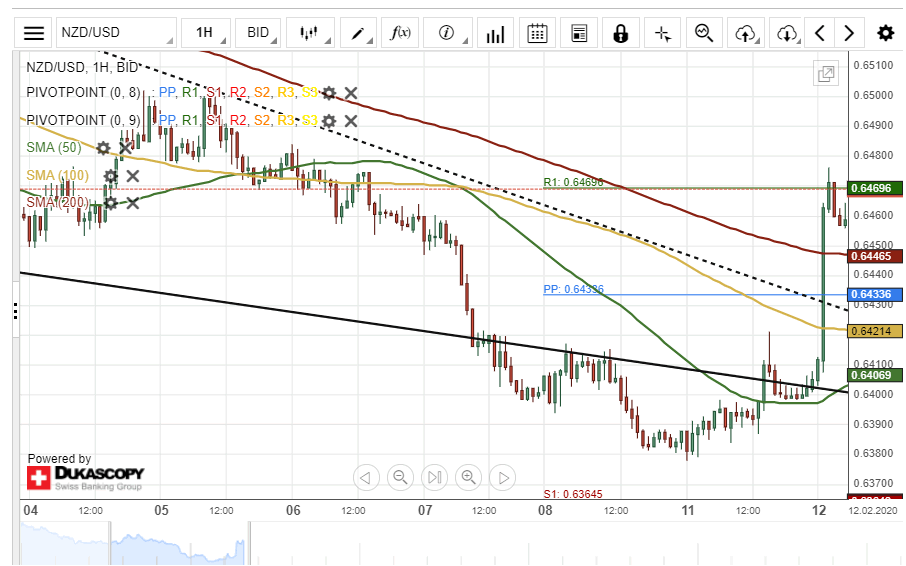Zoom out using round minus magnifier
The height and width of the screenshot is (566, 906).
(x=400, y=478)
